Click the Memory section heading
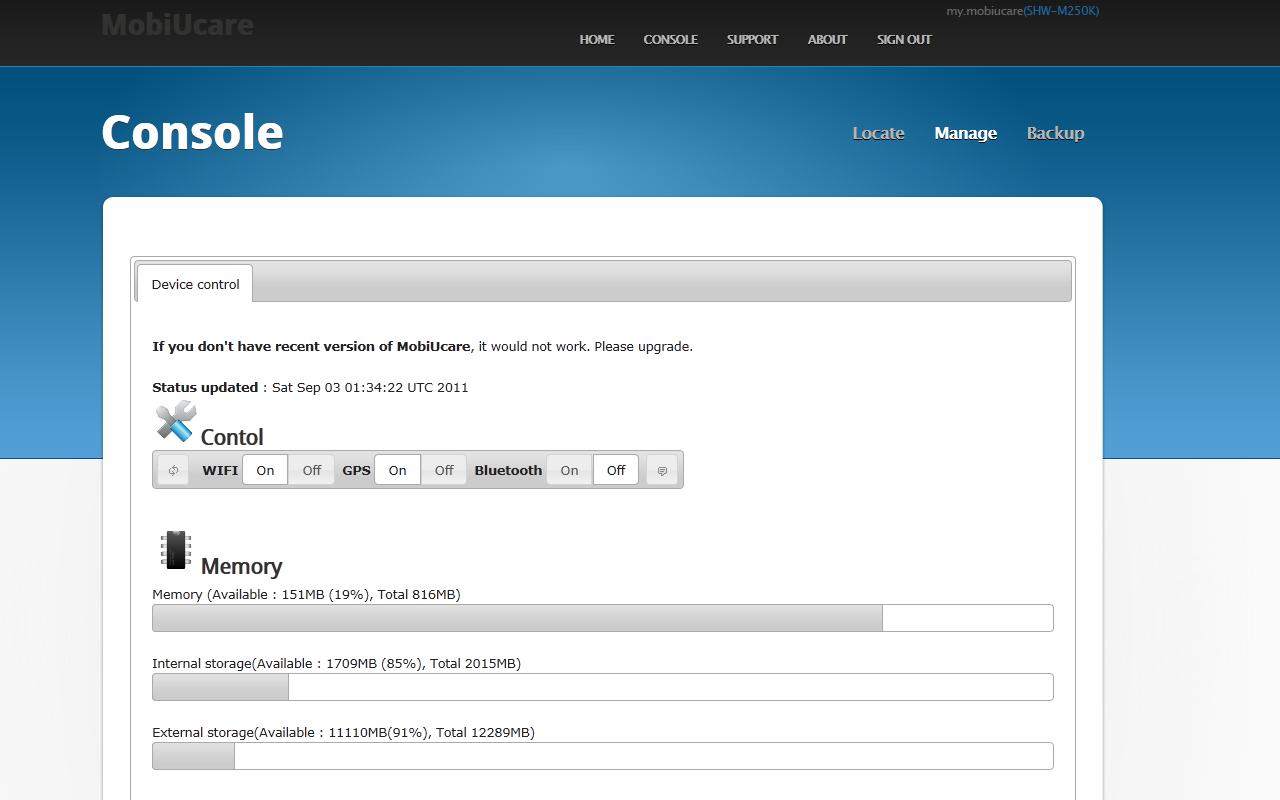1280x800 pixels. [x=242, y=566]
